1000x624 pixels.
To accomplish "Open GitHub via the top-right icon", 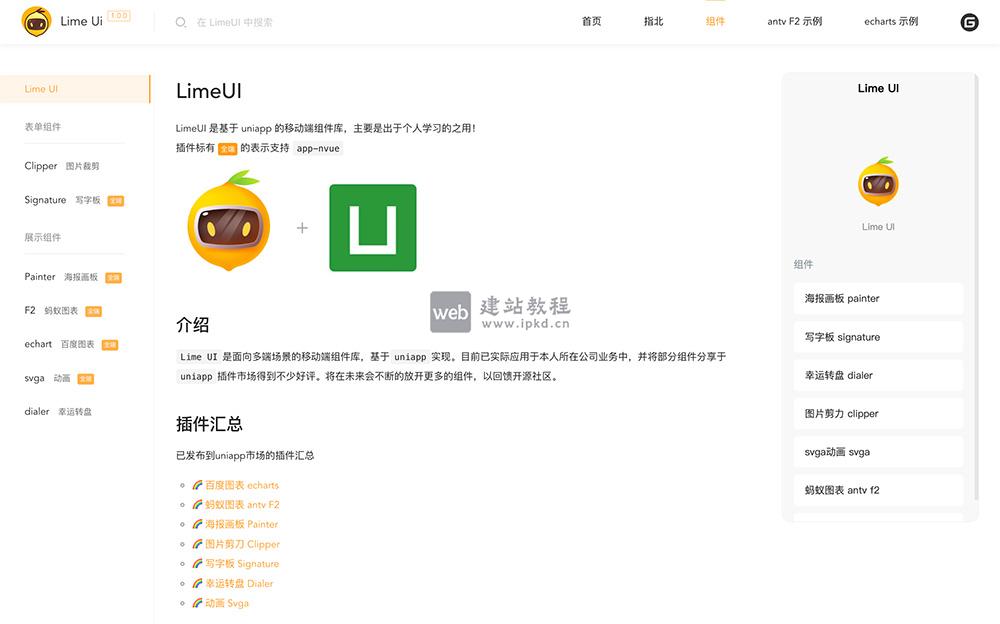I will point(969,20).
